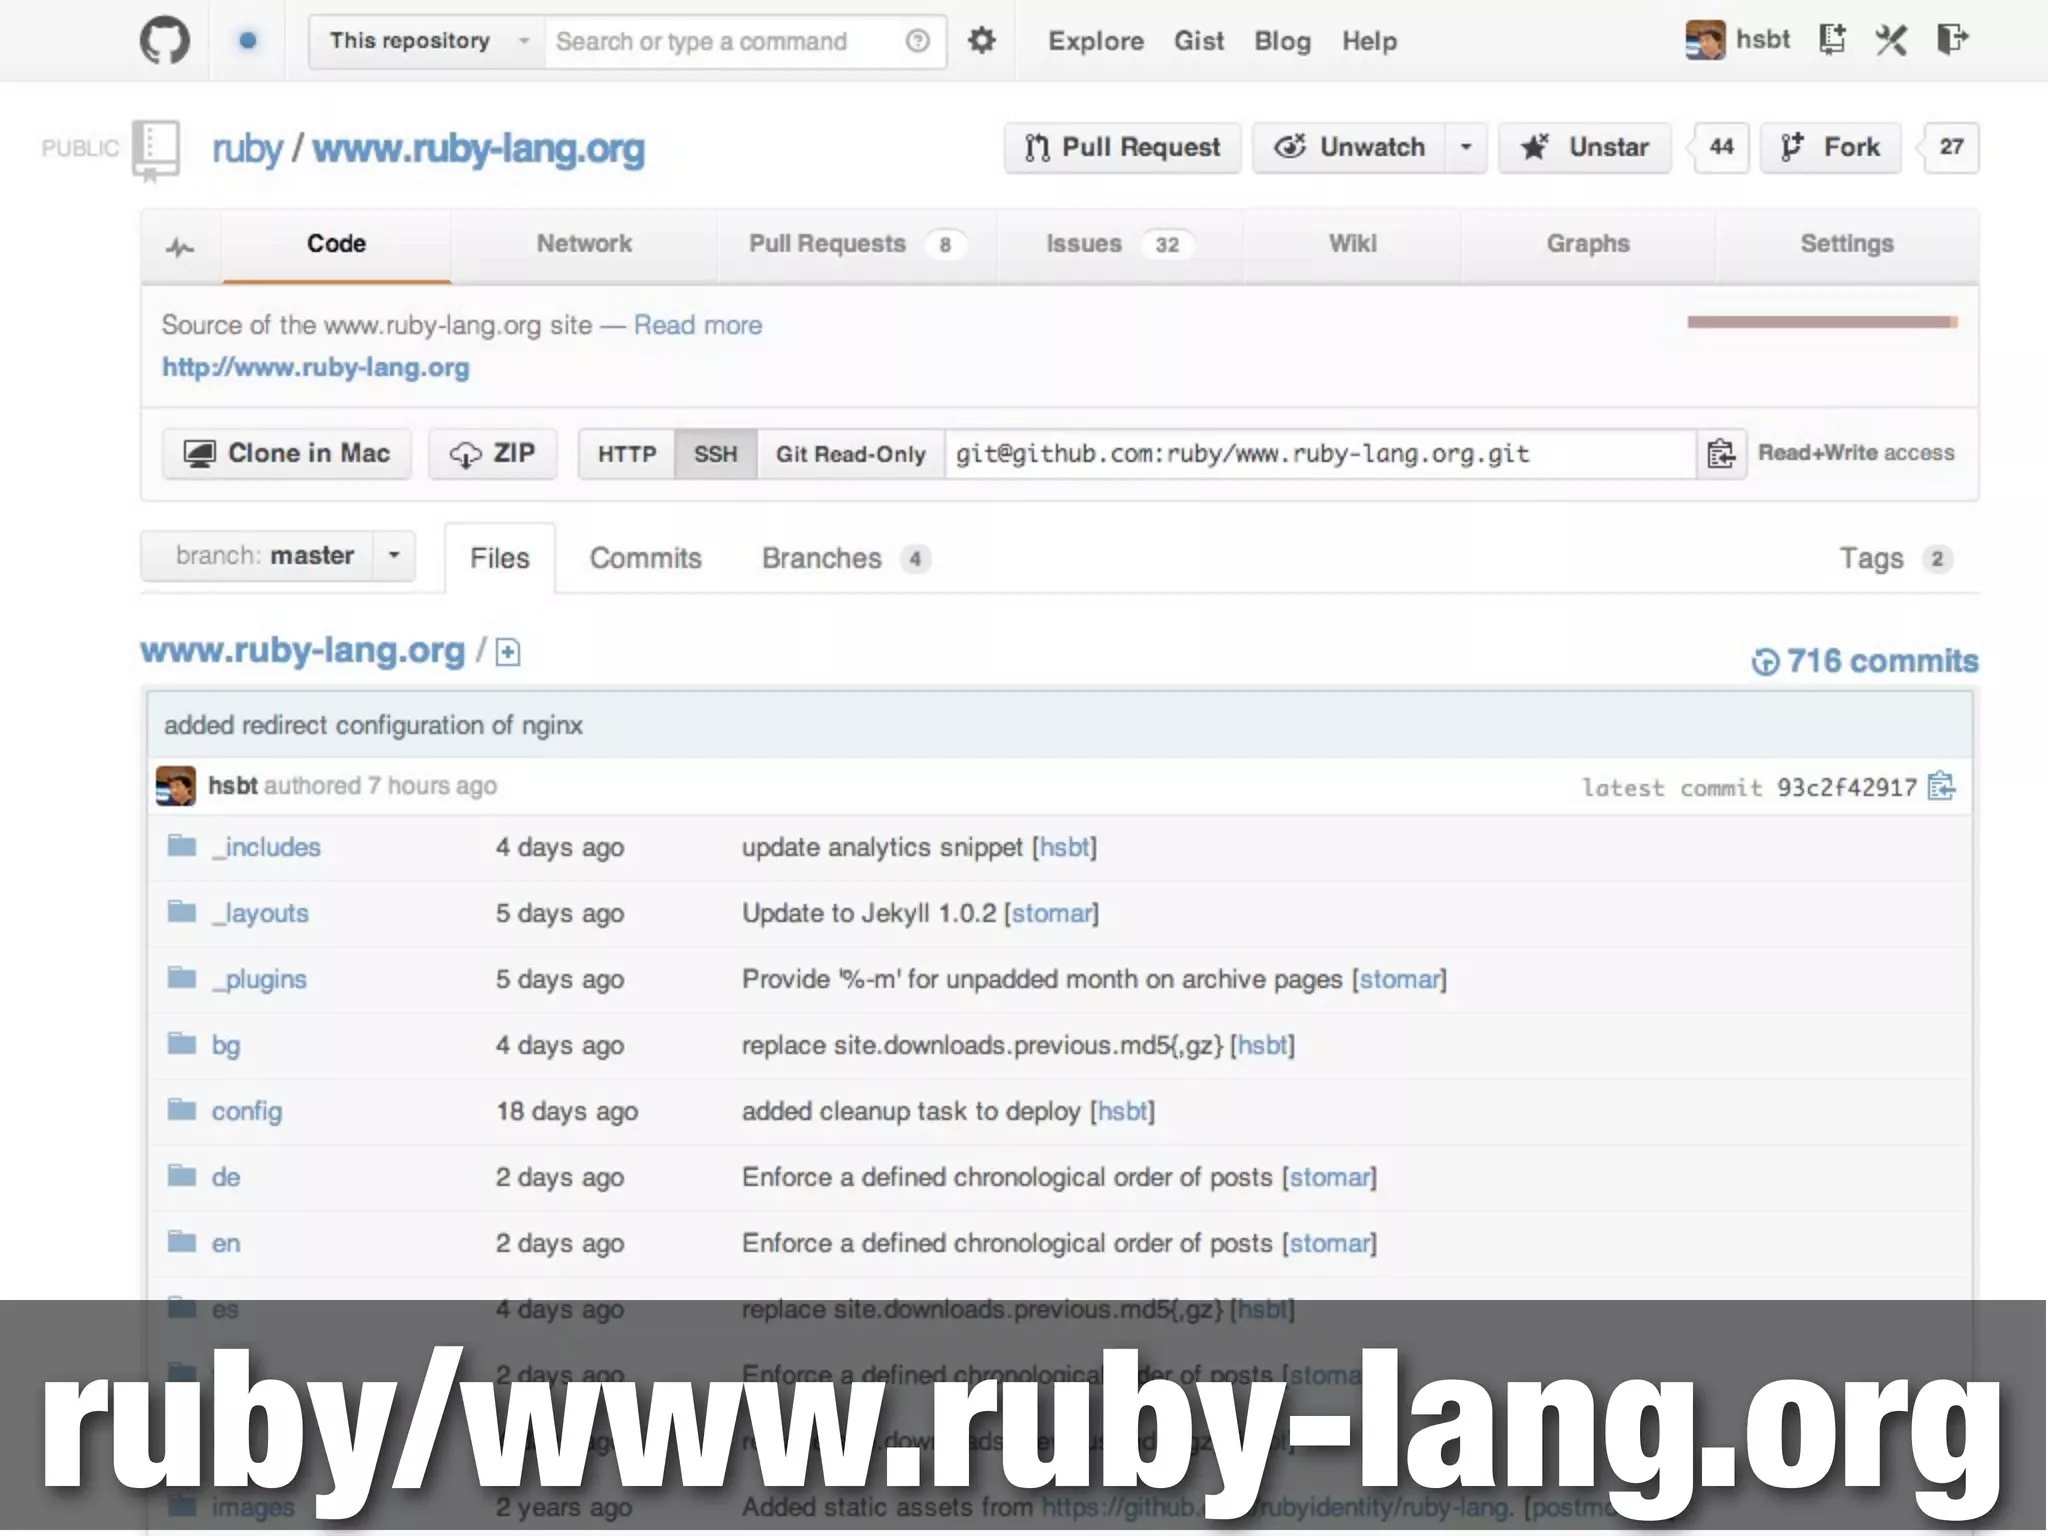Open Help in top navigation
Image resolution: width=2048 pixels, height=1536 pixels.
click(1369, 41)
